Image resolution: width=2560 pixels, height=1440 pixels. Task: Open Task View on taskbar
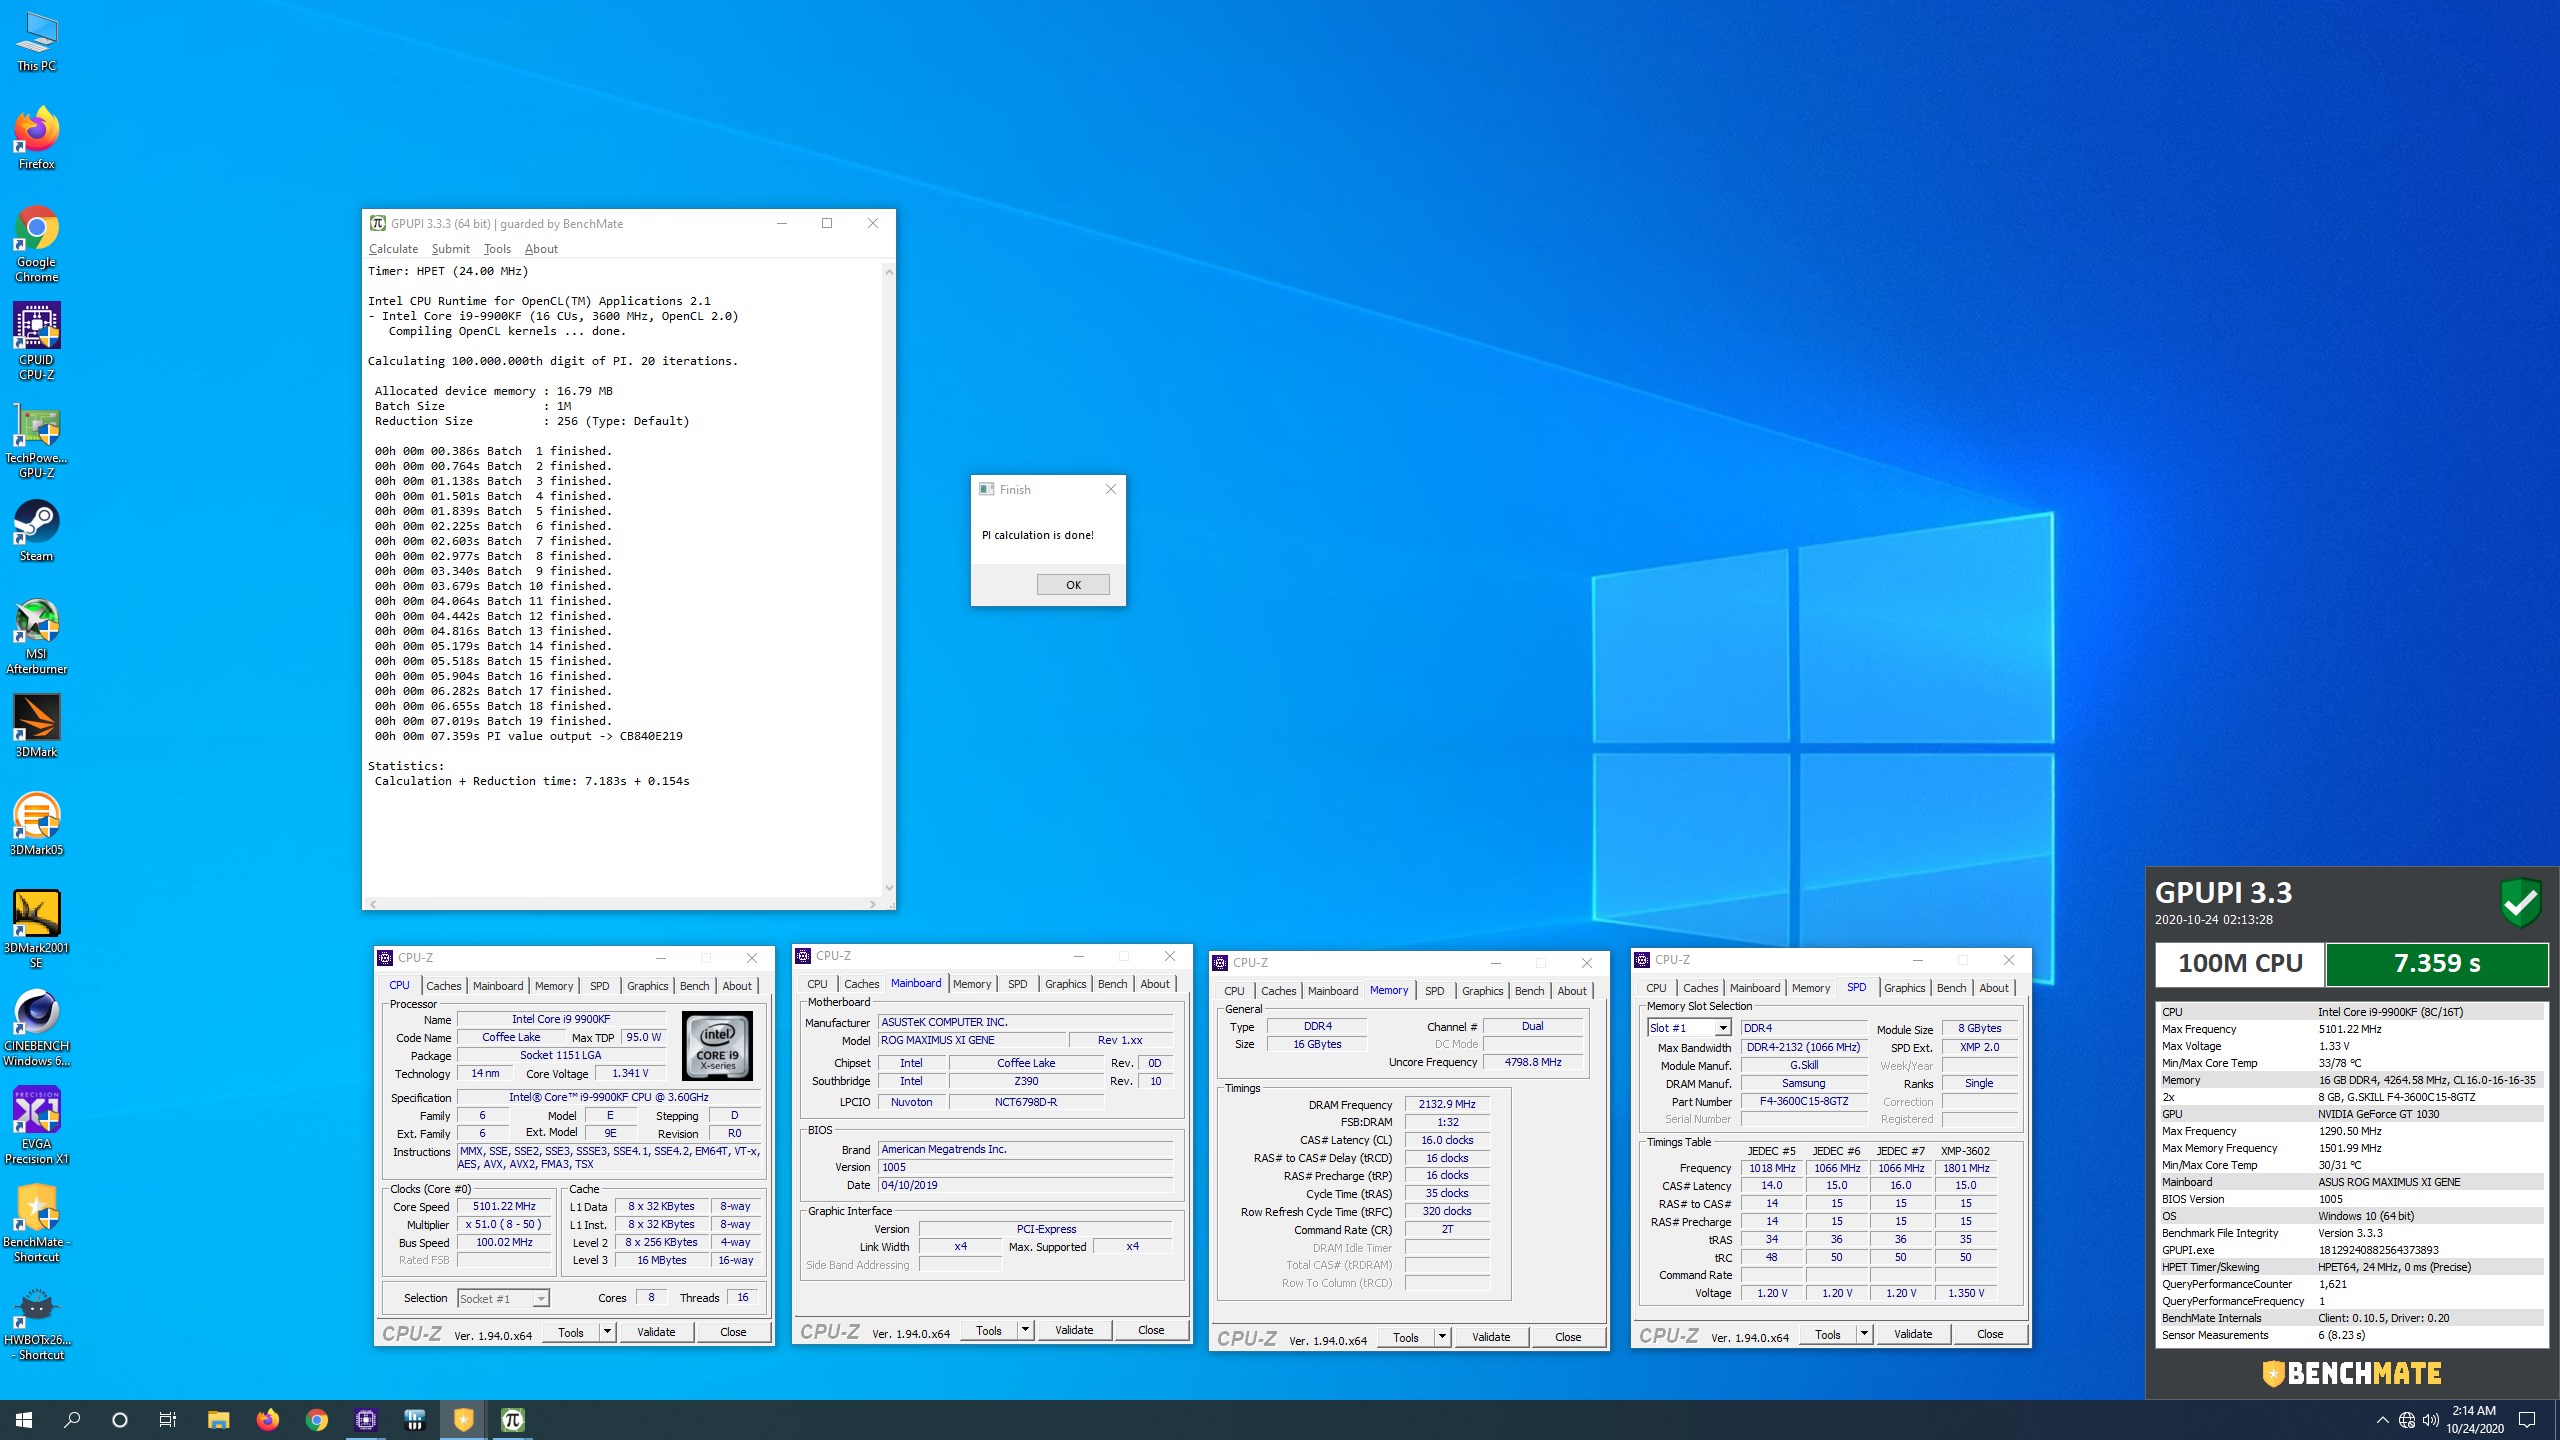coord(168,1420)
